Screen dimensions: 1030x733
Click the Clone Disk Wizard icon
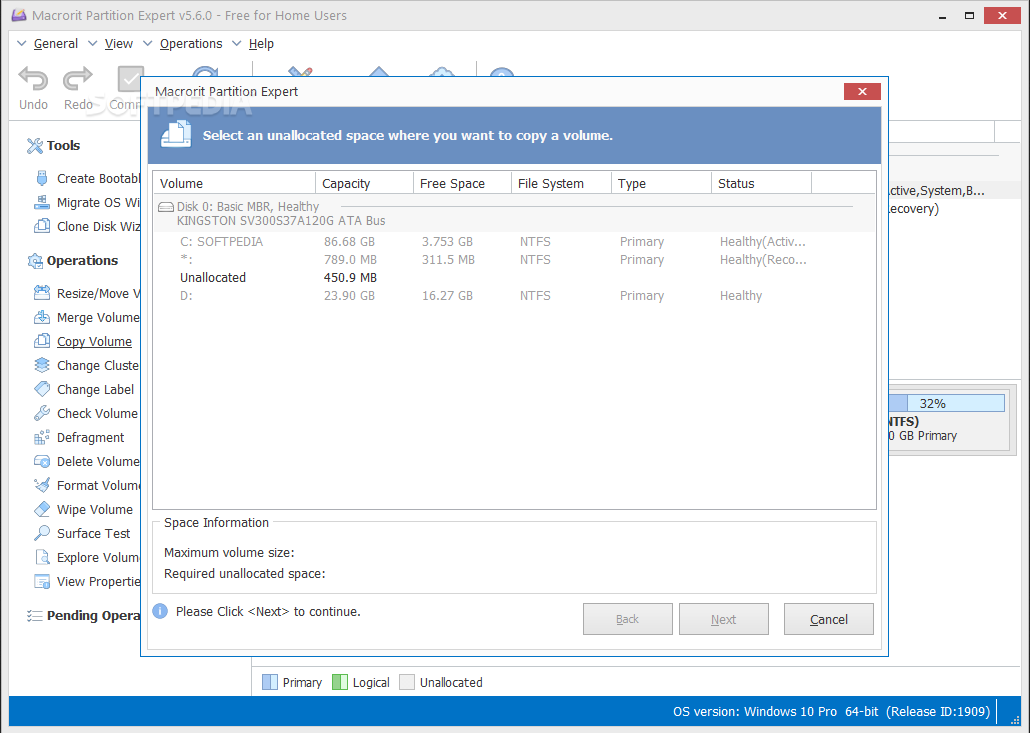(x=42, y=226)
